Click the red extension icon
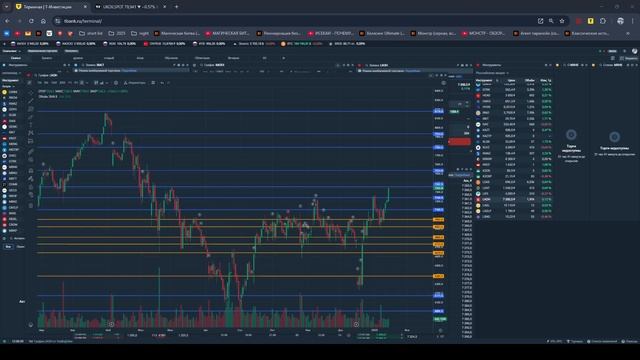This screenshot has width=640, height=360. [x=579, y=21]
